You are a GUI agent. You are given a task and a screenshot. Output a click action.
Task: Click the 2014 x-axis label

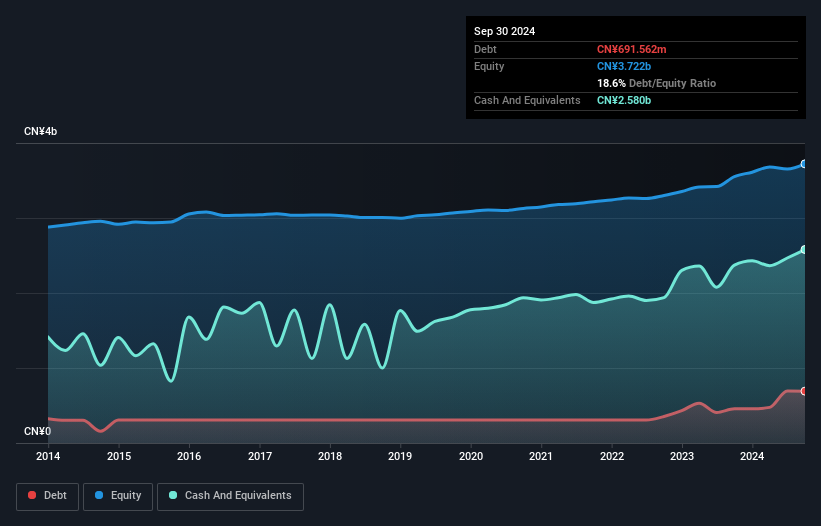[x=48, y=457]
